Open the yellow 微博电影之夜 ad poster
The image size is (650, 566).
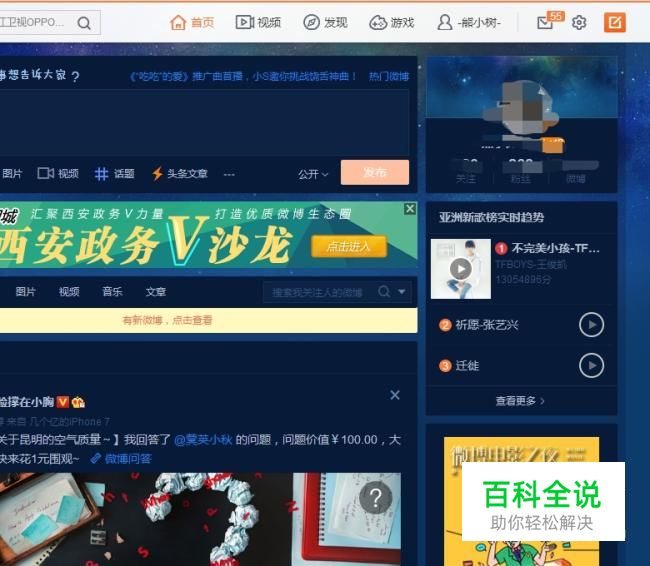pyautogui.click(x=521, y=501)
